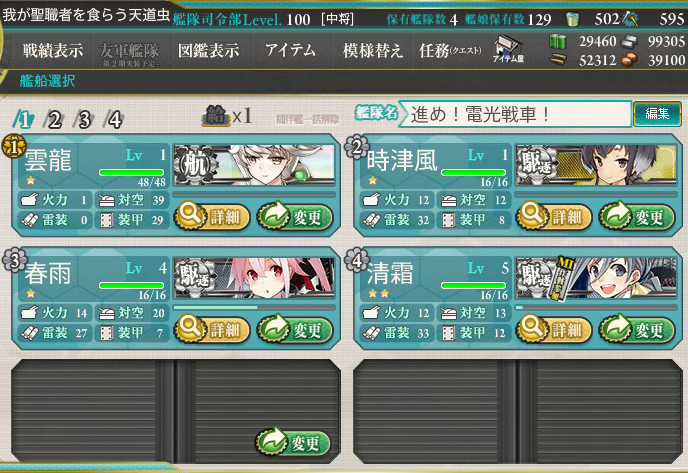688x473 pixels.
Task: Select fleet tab 3
Action: click(x=84, y=119)
